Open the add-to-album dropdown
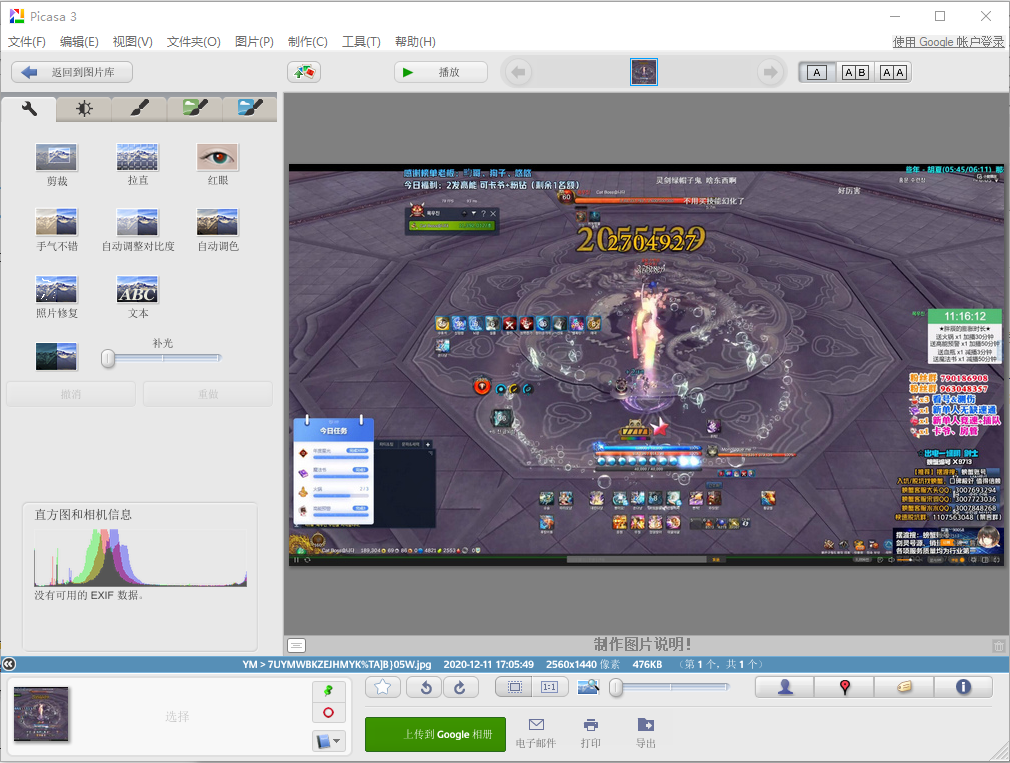This screenshot has height=763, width=1010. pyautogui.click(x=329, y=741)
